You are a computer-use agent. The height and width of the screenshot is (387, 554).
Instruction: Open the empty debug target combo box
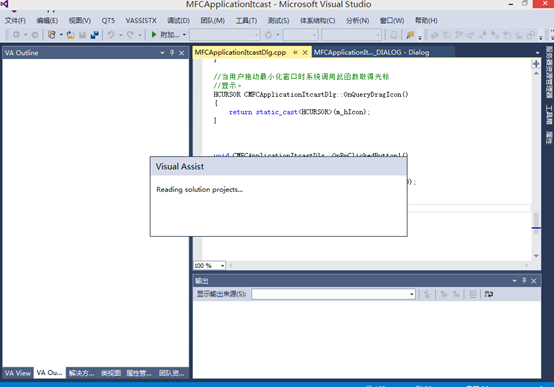tap(225, 35)
